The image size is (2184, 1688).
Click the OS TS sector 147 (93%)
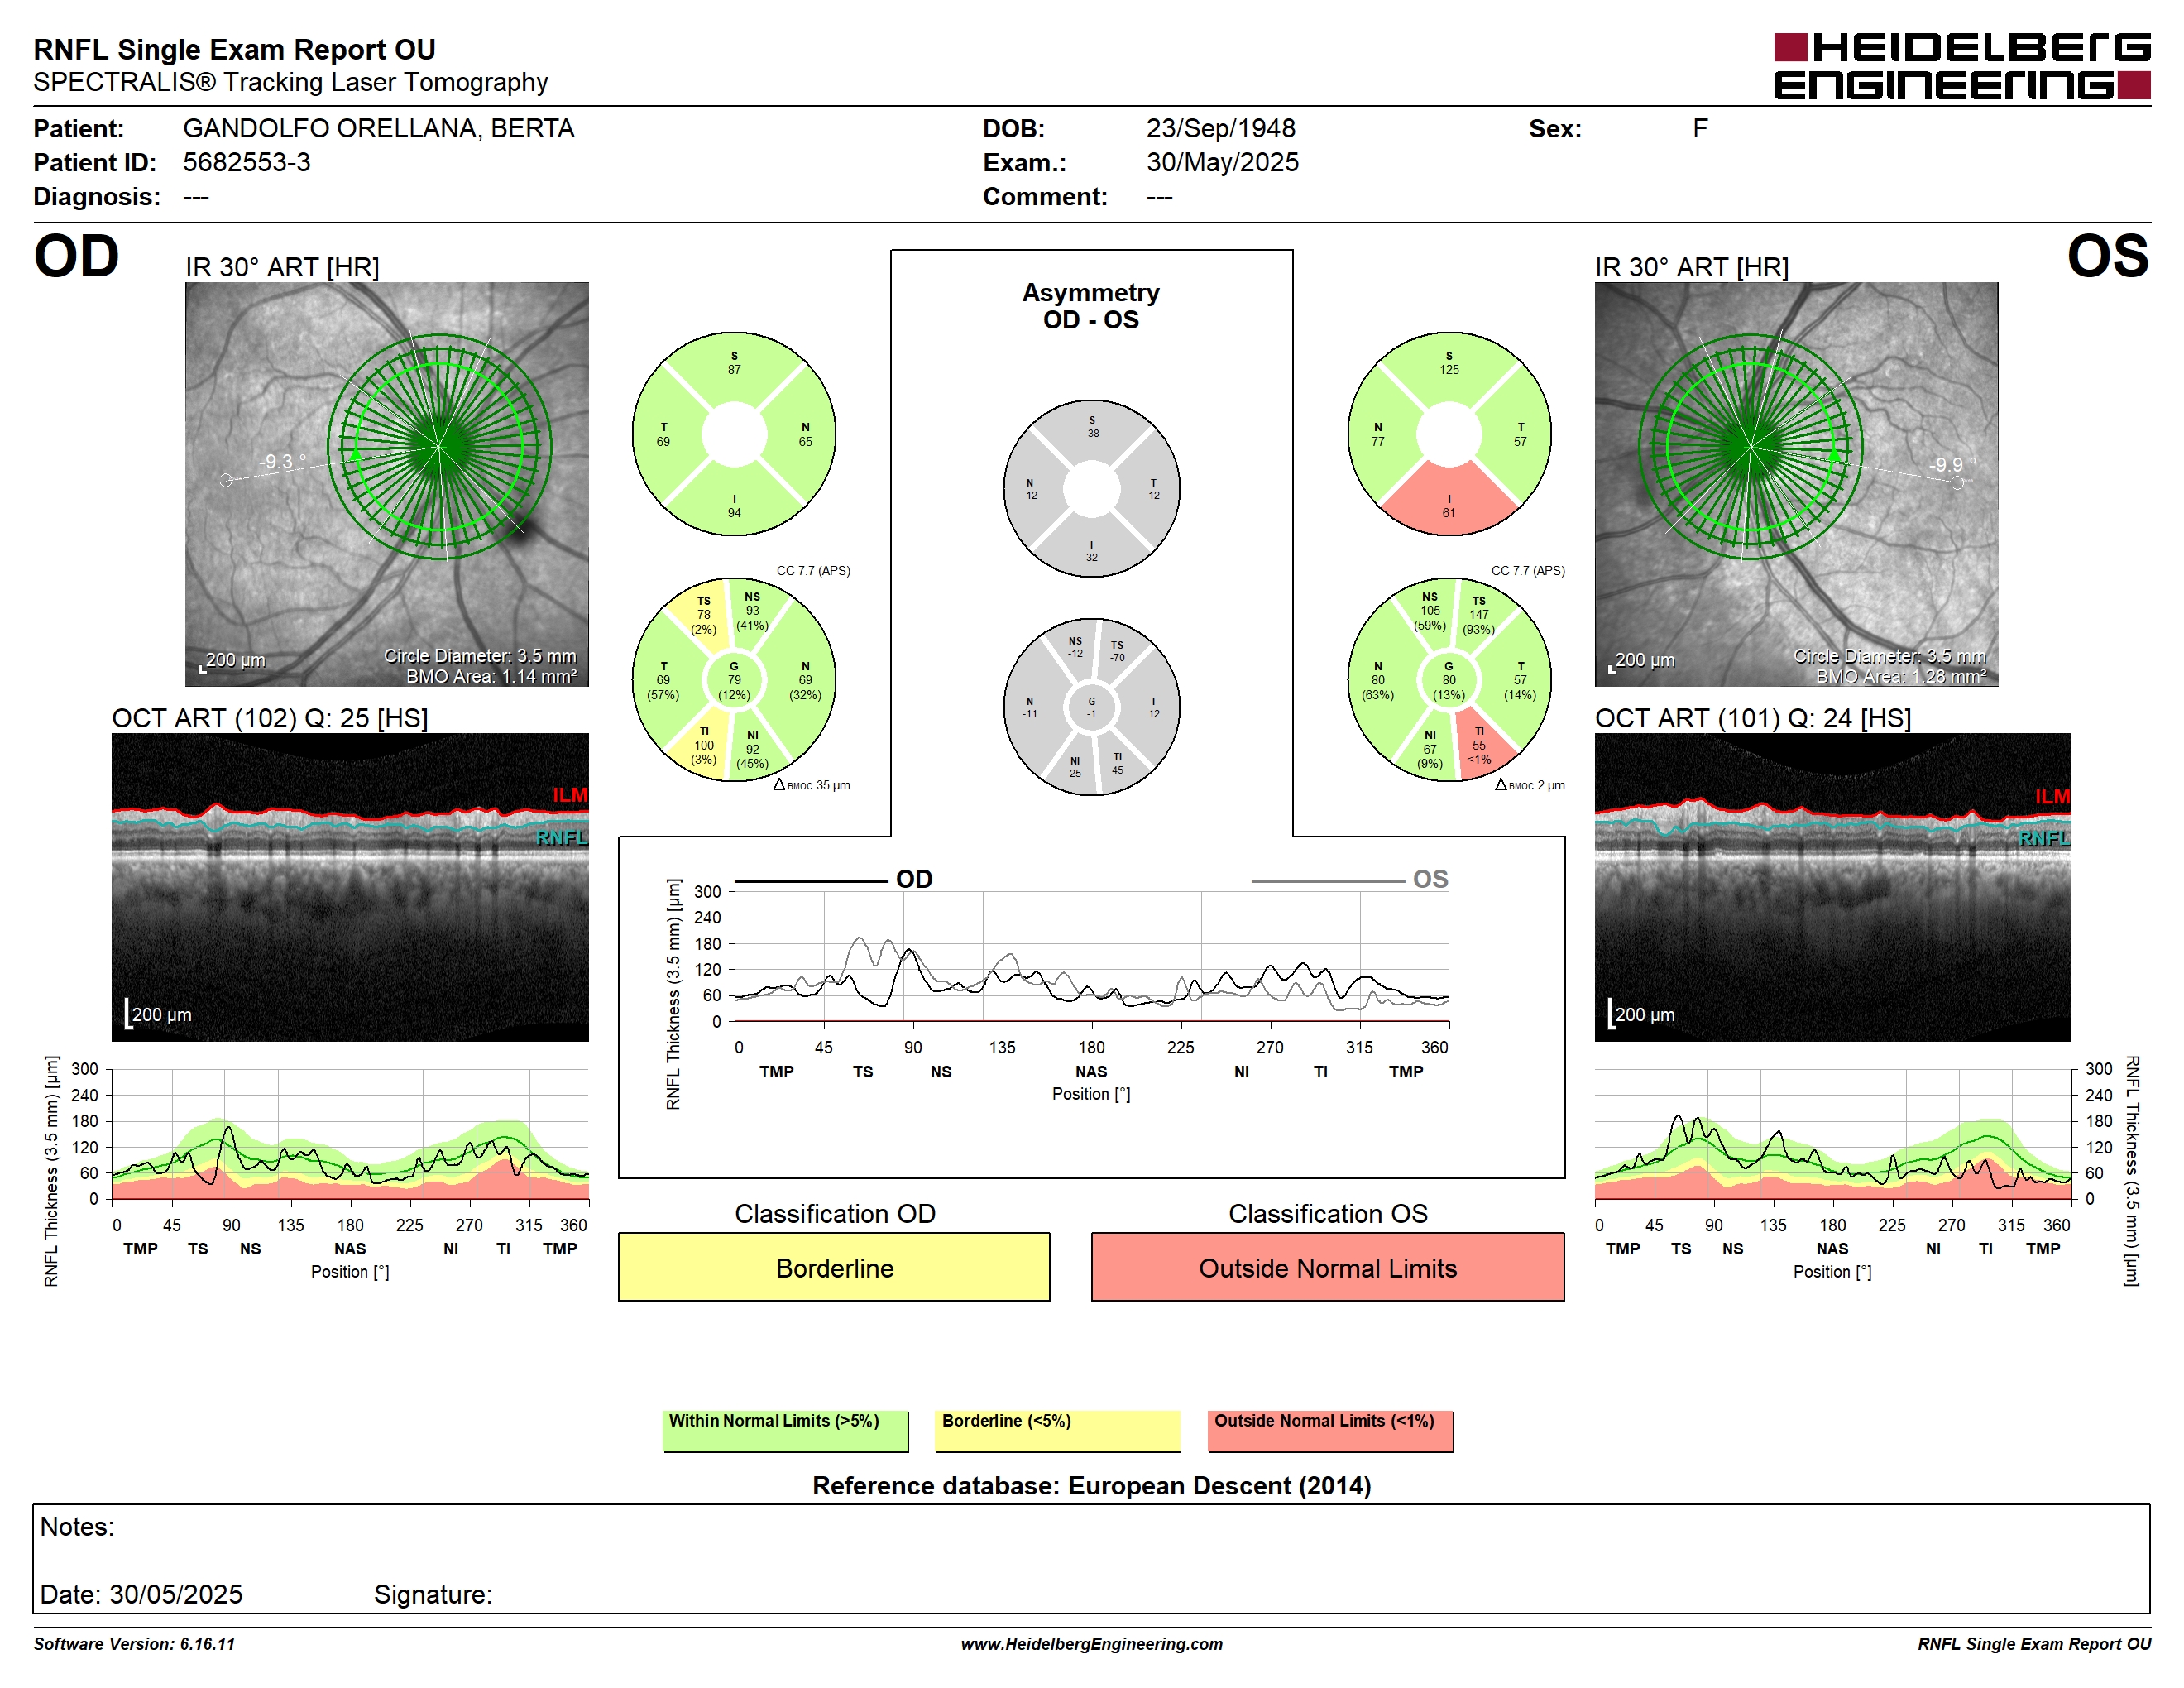coord(1479,615)
